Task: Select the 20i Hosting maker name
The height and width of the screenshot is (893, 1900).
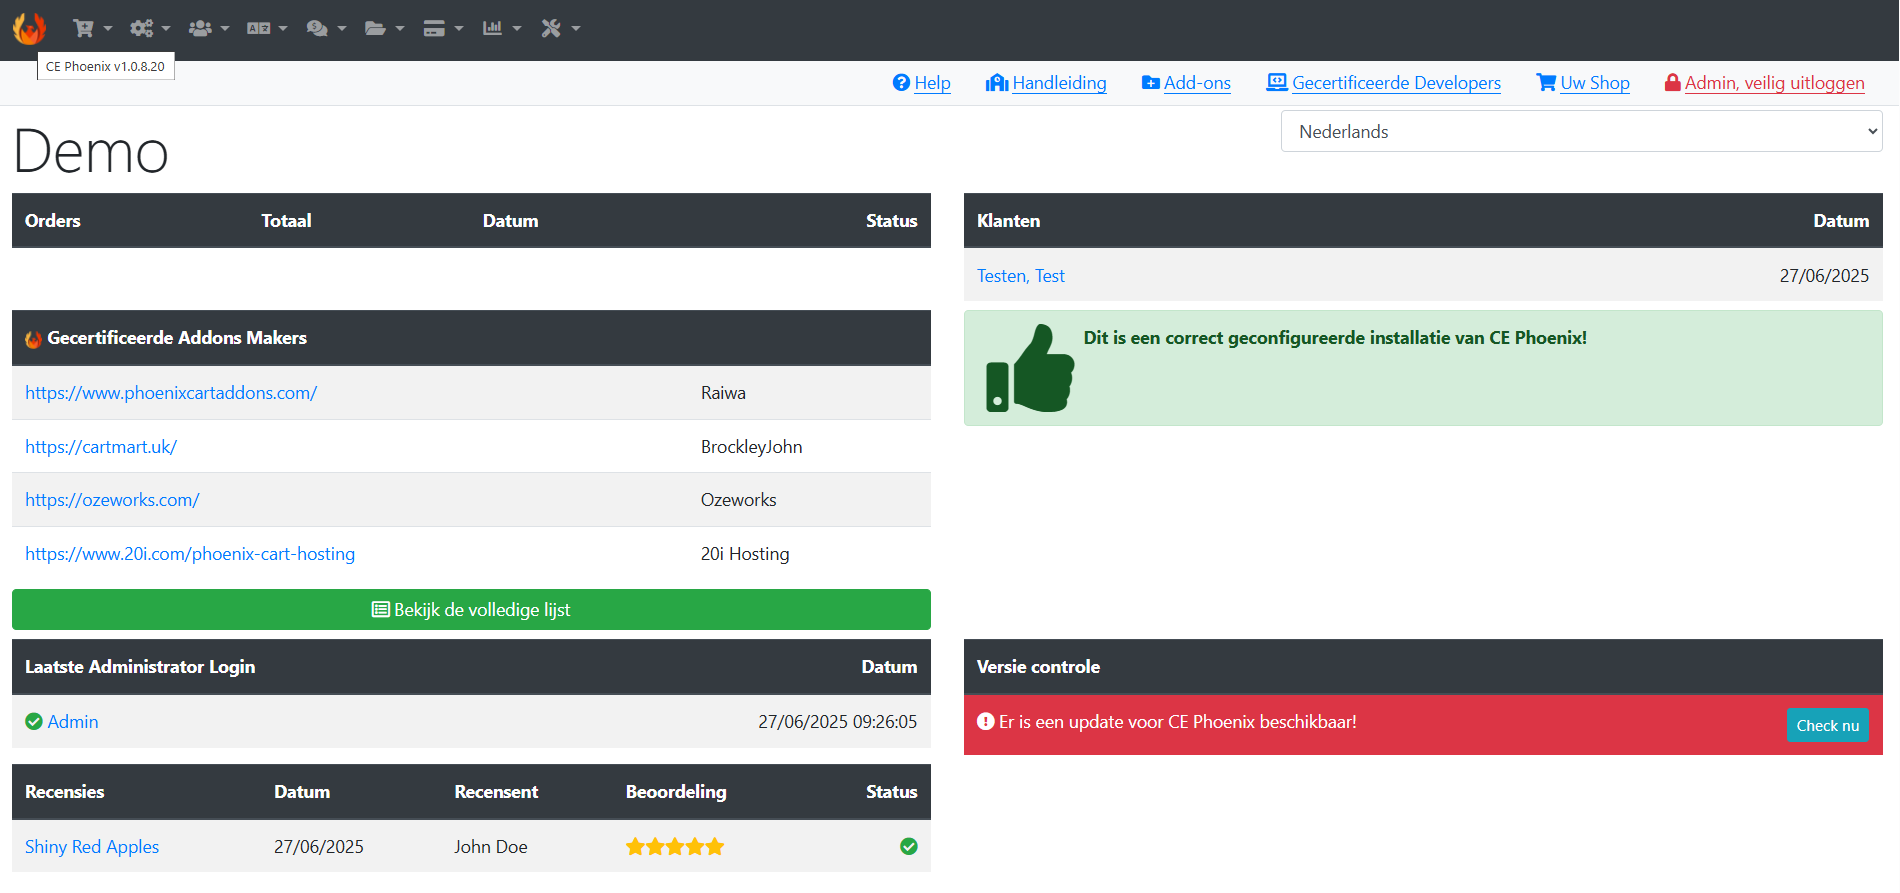Action: 745,554
